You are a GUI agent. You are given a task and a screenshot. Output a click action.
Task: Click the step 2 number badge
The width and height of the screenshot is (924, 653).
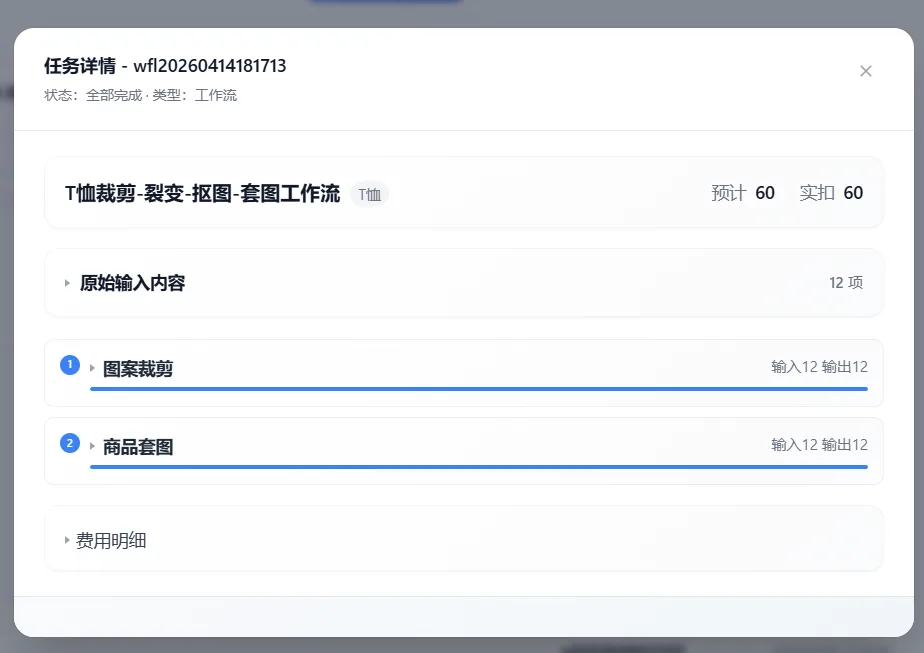pyautogui.click(x=69, y=443)
